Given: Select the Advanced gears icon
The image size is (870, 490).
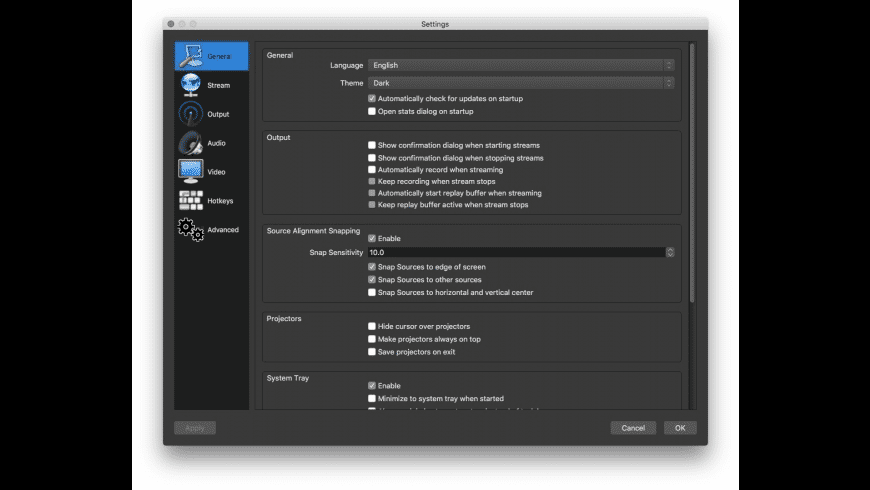Looking at the screenshot, I should 191,229.
